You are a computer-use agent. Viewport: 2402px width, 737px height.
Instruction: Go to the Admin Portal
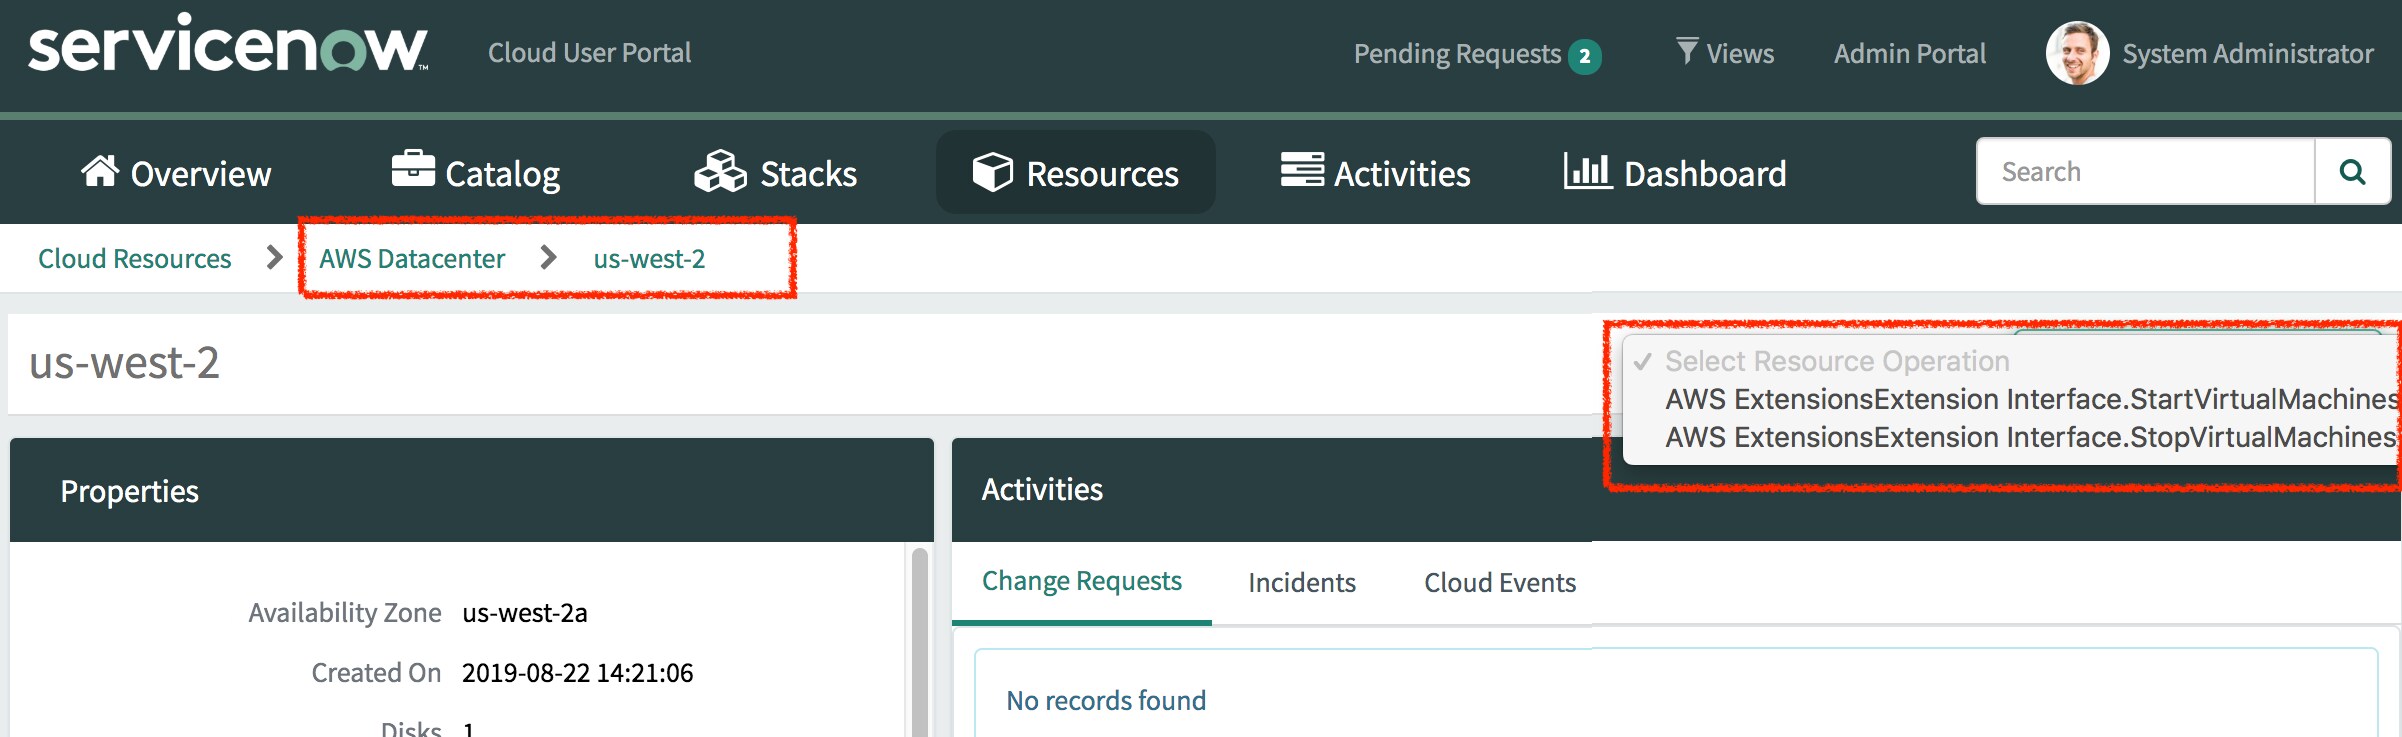1910,53
